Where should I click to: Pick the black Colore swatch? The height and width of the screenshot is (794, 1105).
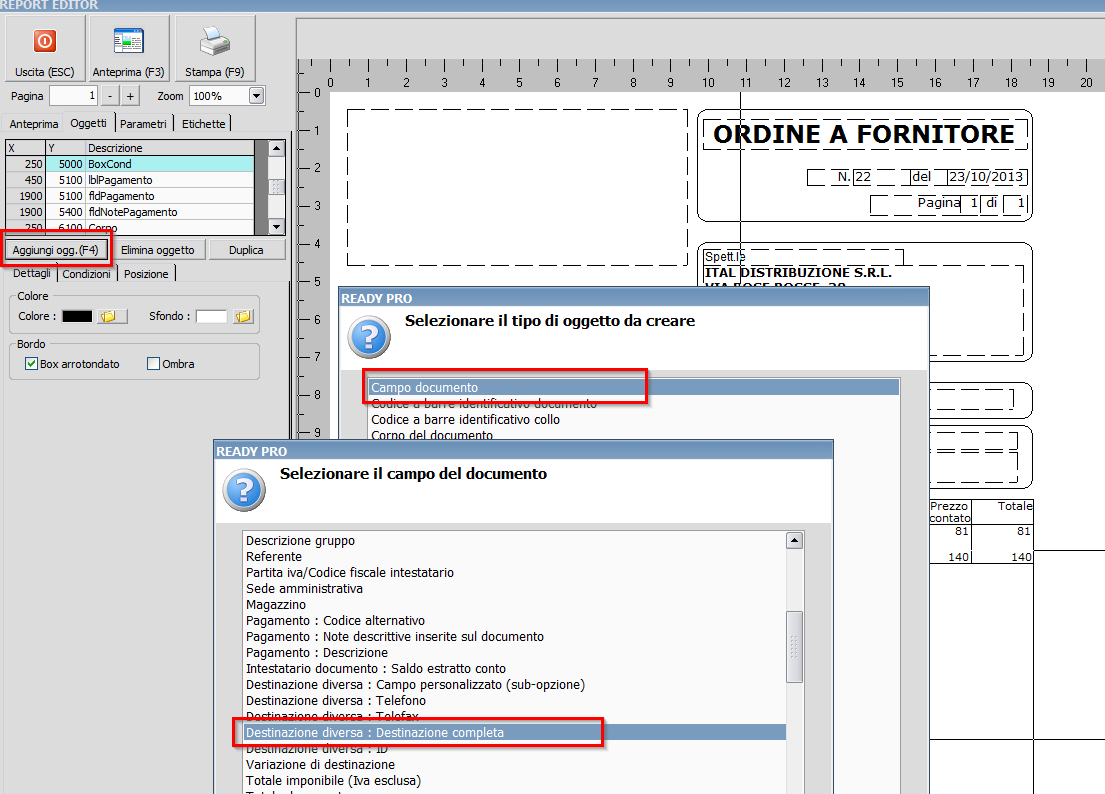(77, 316)
